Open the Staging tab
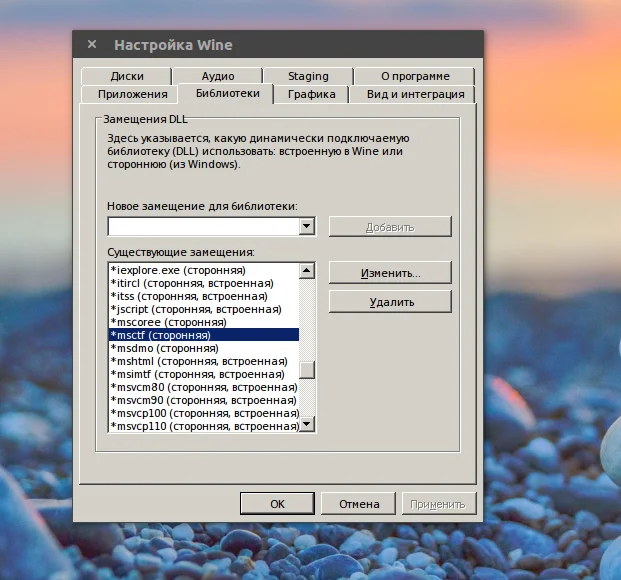Screen dimensions: 621x580 308,76
